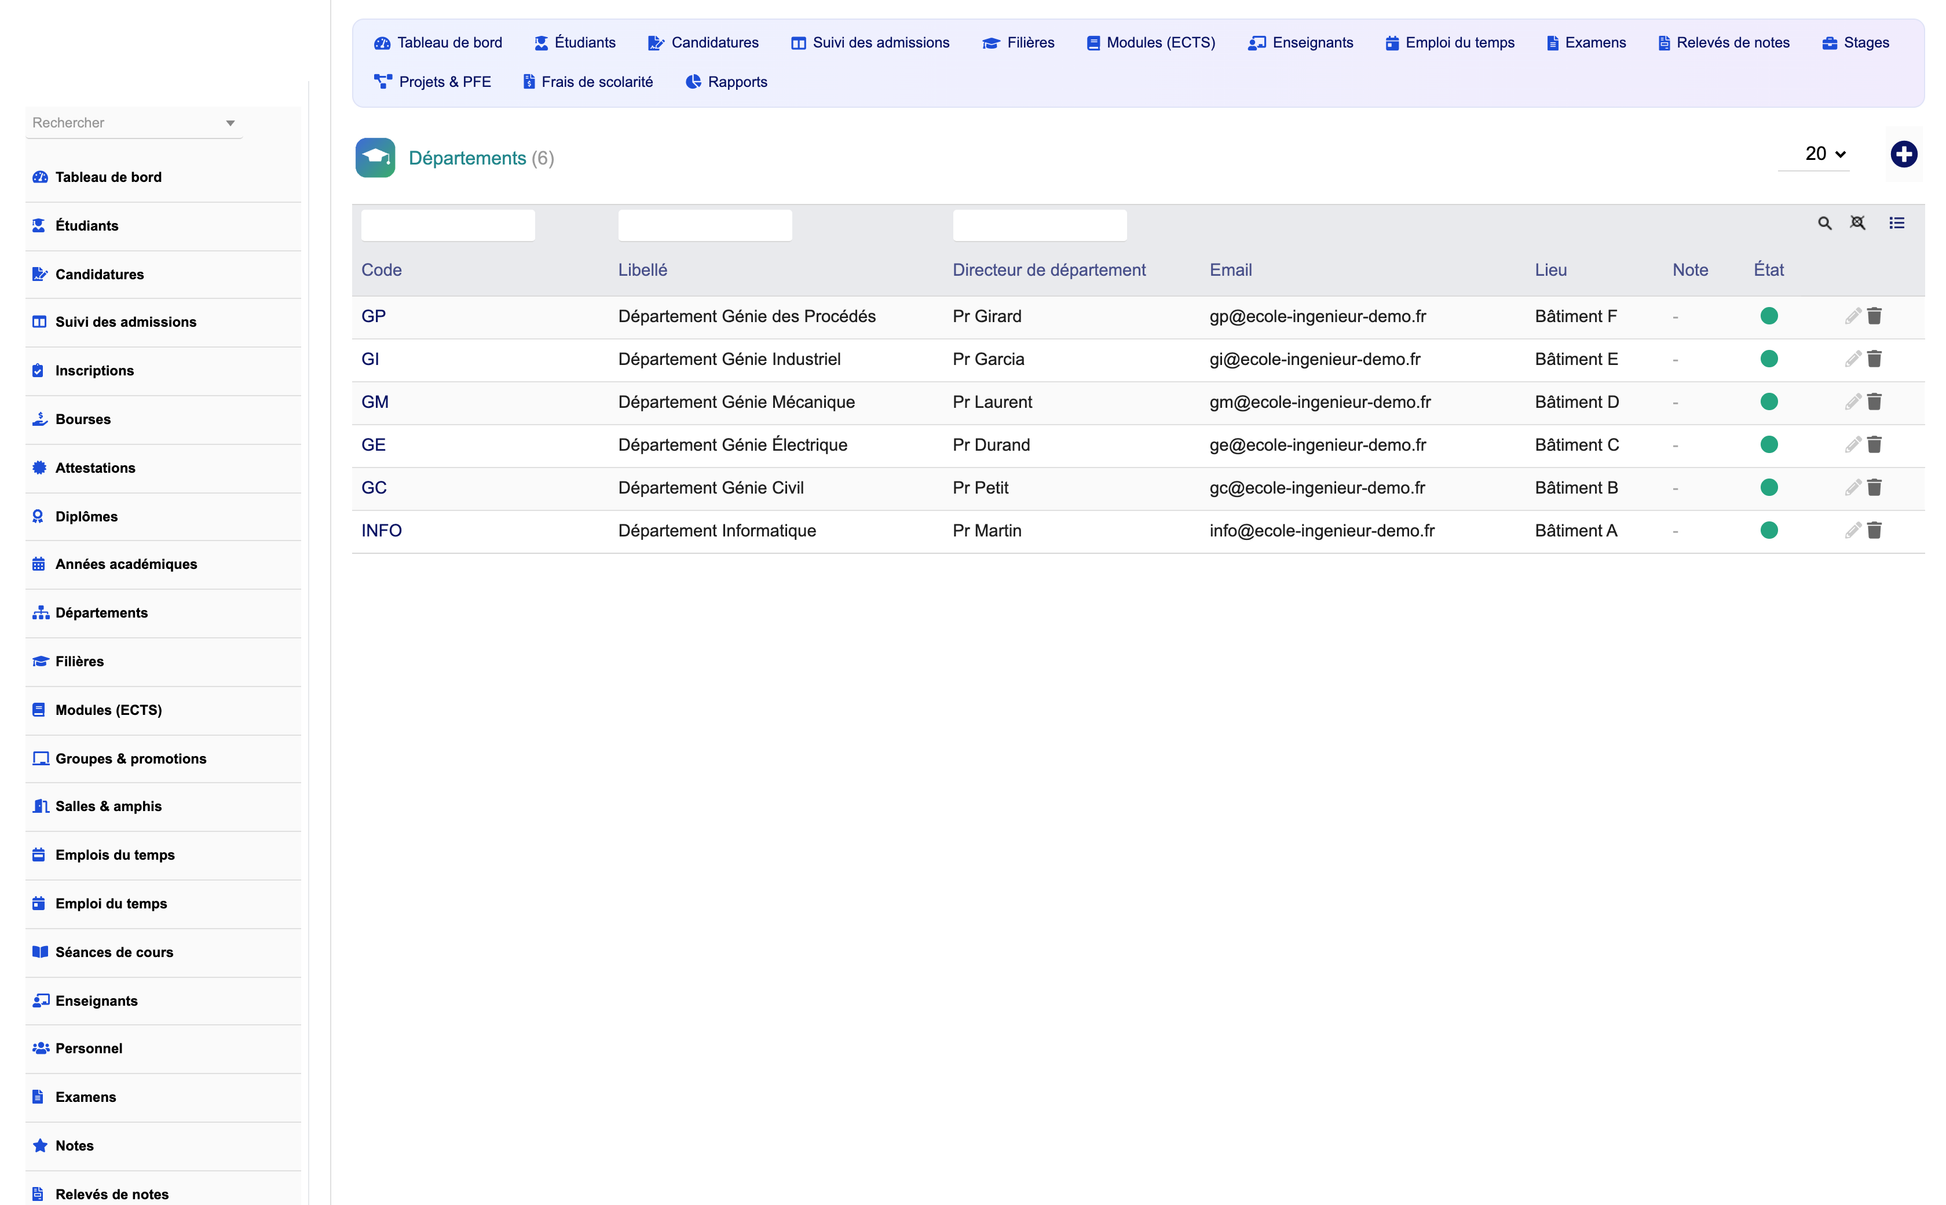Delete the GI department with trash icon
Image resolution: width=1946 pixels, height=1205 pixels.
click(x=1874, y=359)
